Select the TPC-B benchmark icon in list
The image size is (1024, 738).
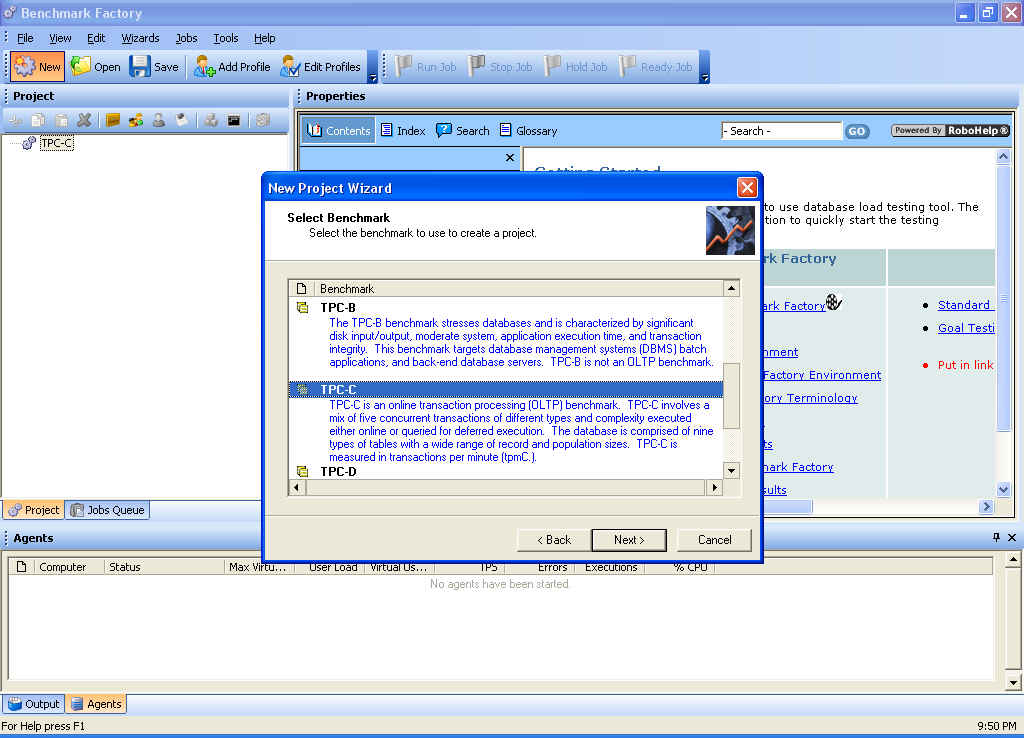click(302, 308)
